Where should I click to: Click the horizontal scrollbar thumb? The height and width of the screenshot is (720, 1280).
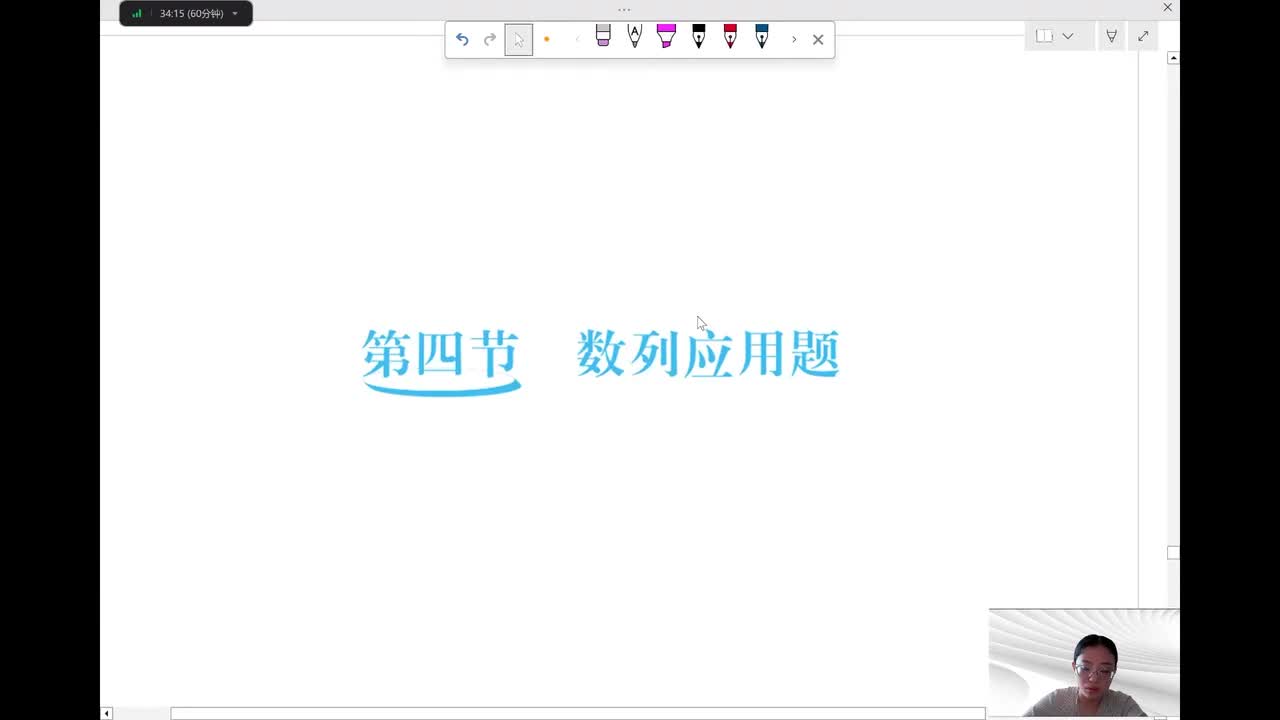(578, 714)
